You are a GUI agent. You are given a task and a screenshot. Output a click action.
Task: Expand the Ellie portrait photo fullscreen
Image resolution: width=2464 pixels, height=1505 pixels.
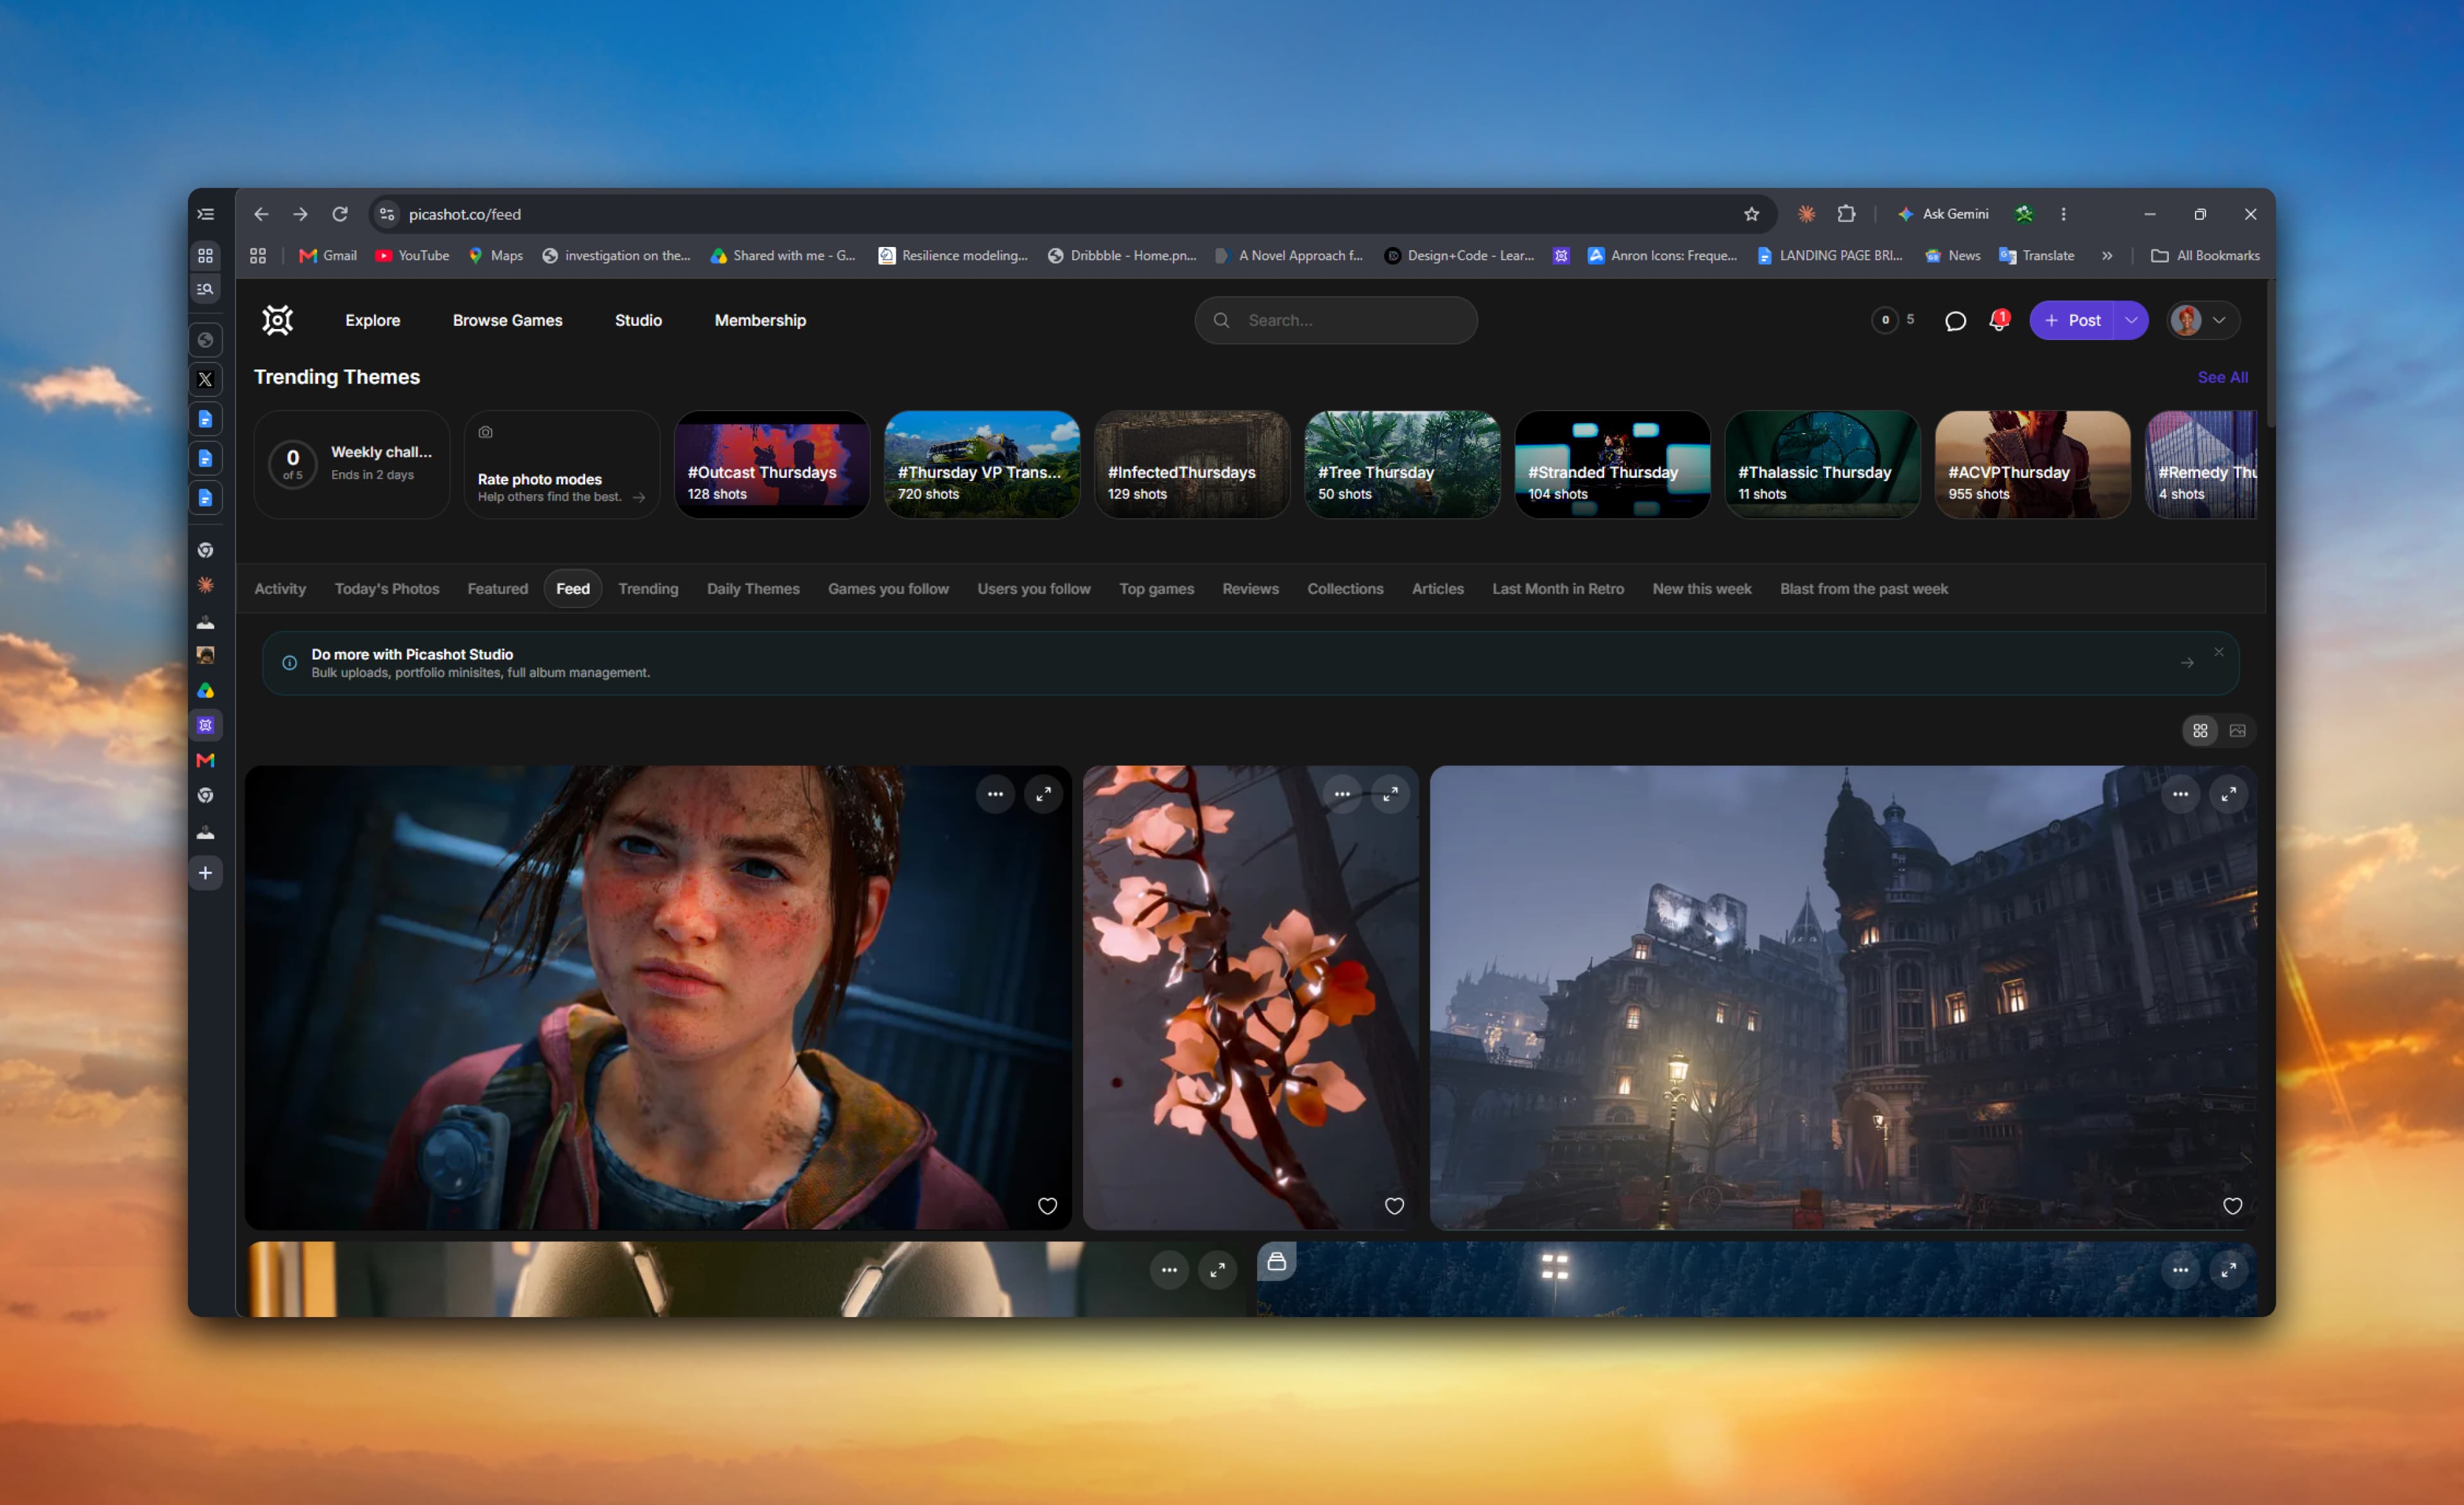[x=1043, y=794]
